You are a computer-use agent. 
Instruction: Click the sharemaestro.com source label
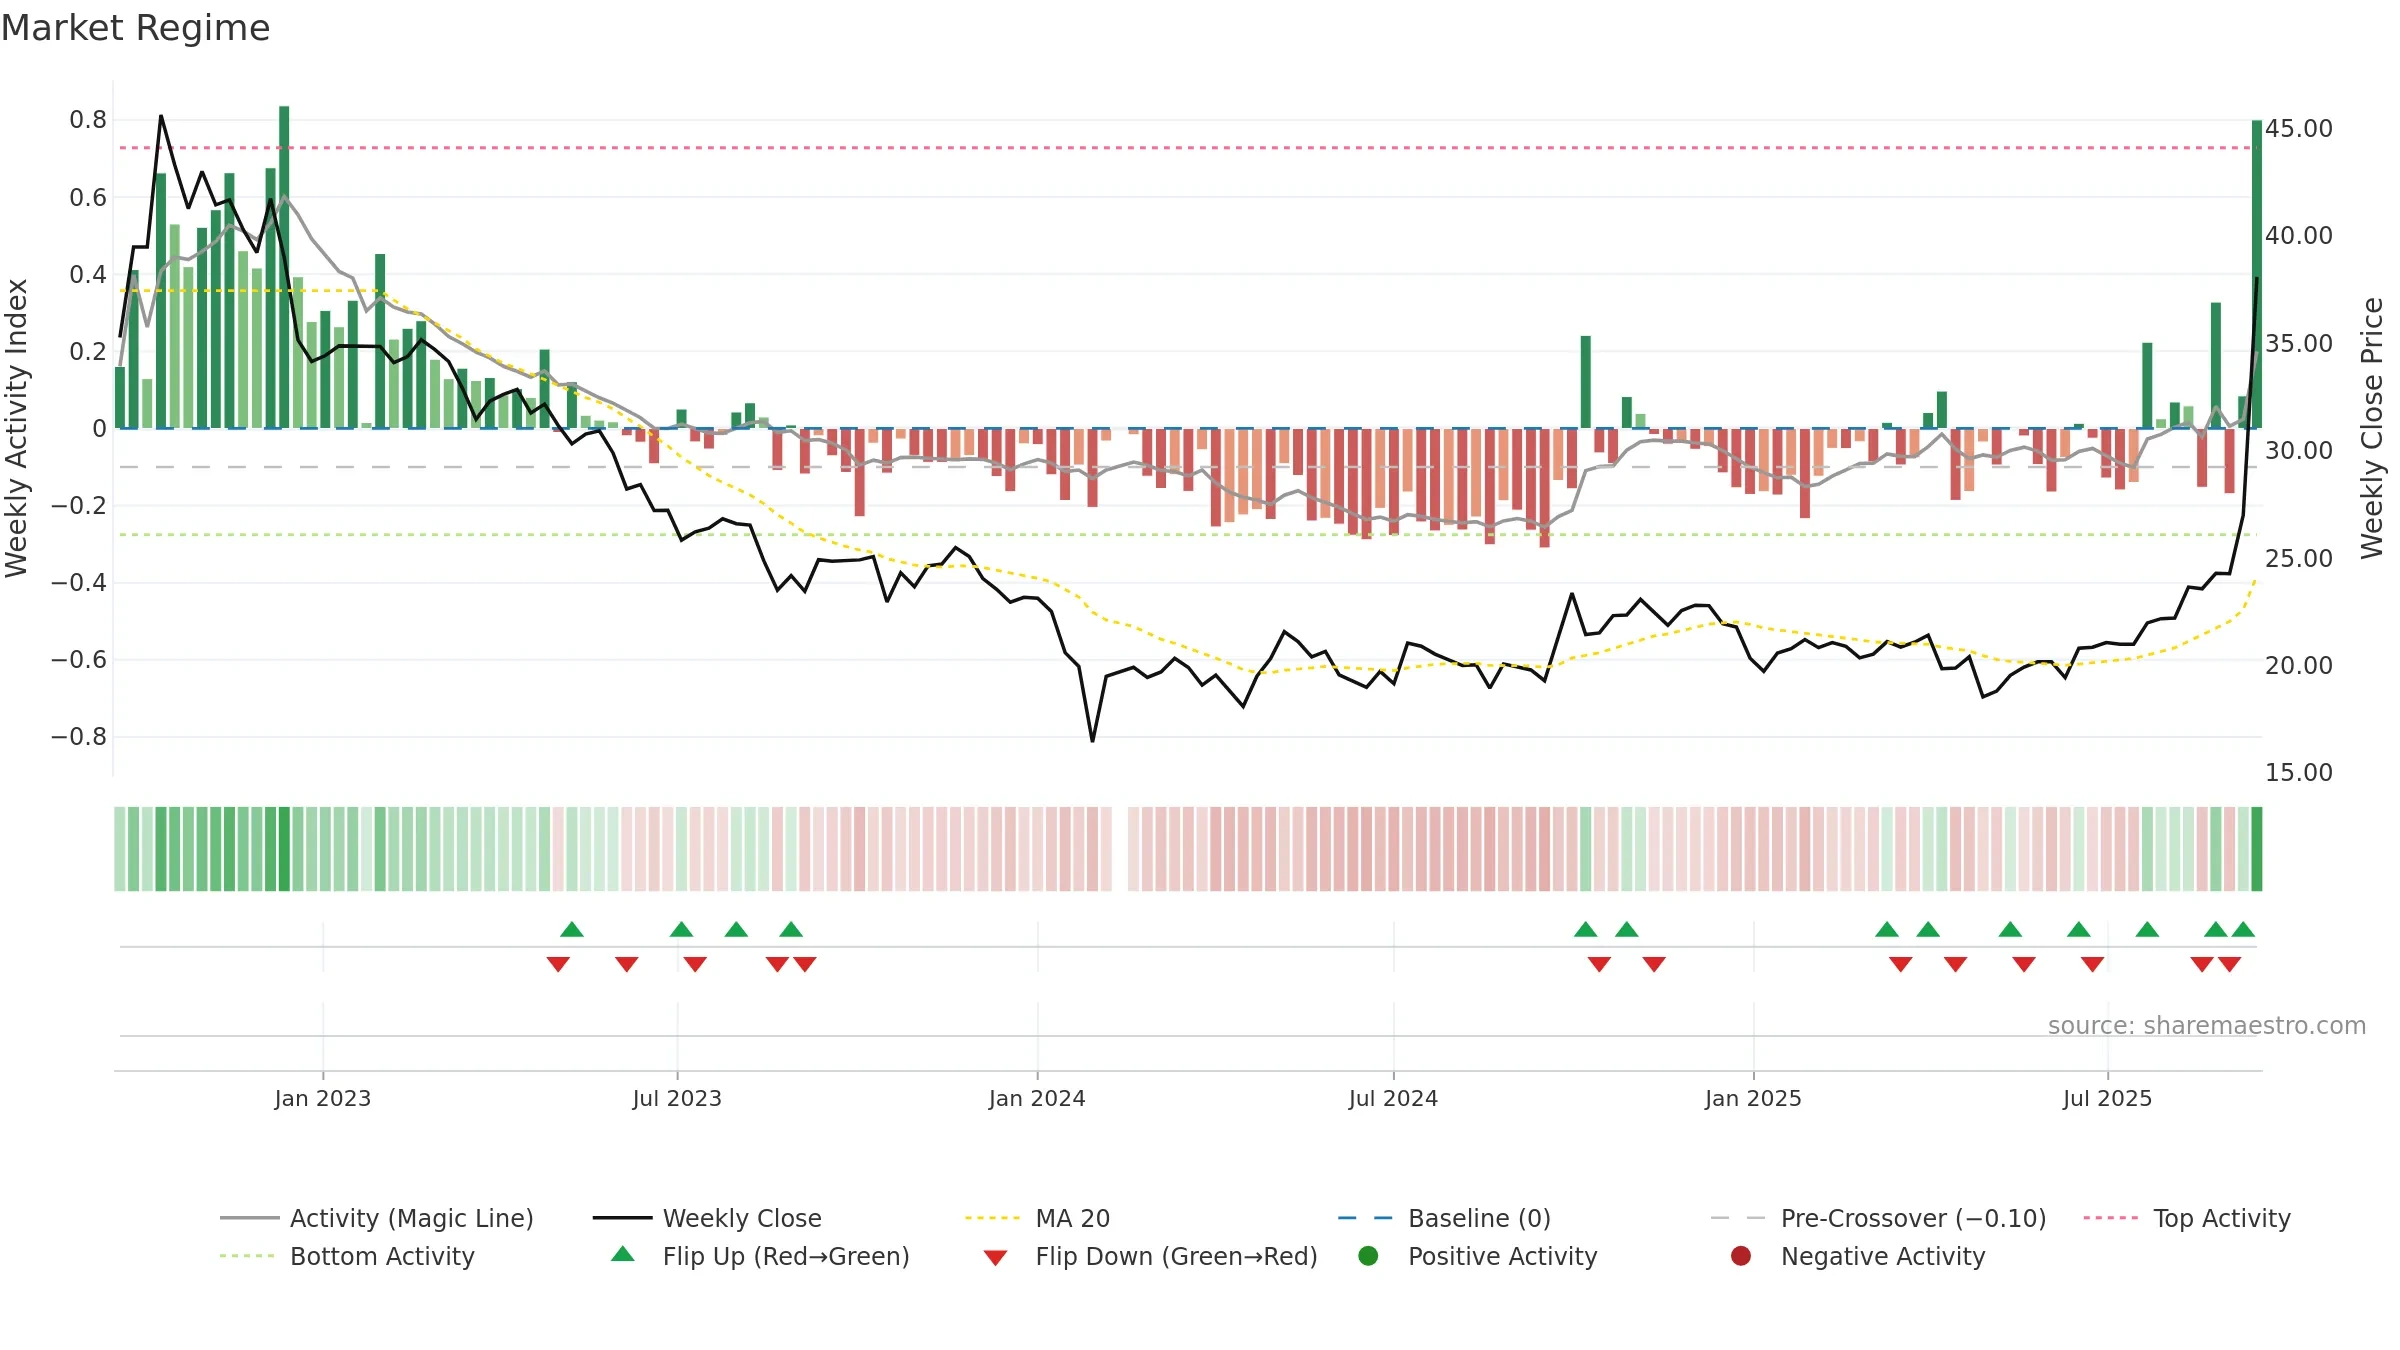[2207, 1025]
